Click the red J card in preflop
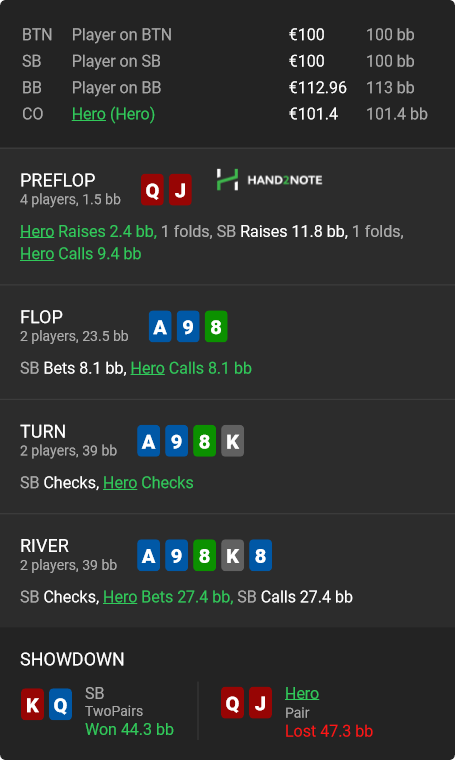 (x=180, y=190)
